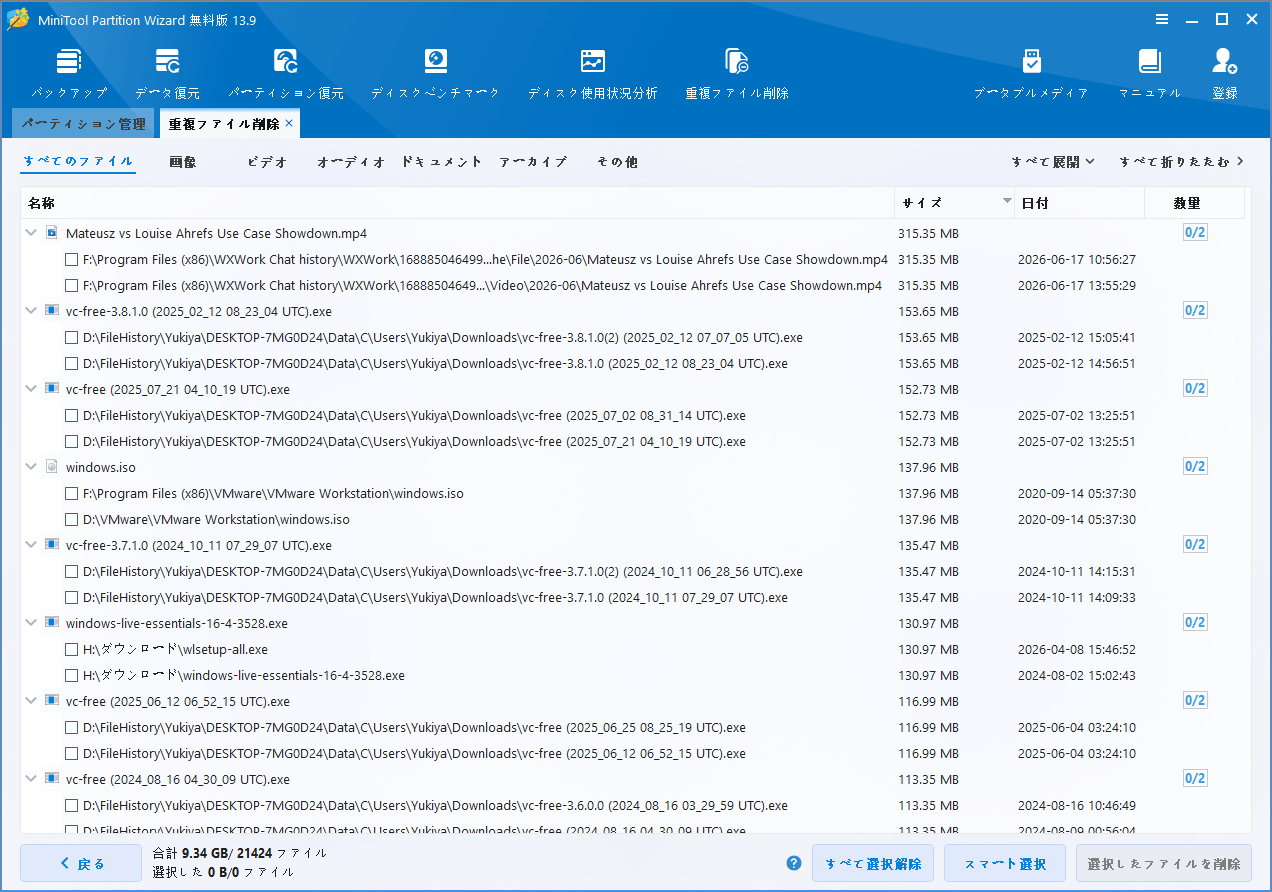Image resolution: width=1272 pixels, height=892 pixels.
Task: Open the ブータブルメディア builder
Action: 1031,74
